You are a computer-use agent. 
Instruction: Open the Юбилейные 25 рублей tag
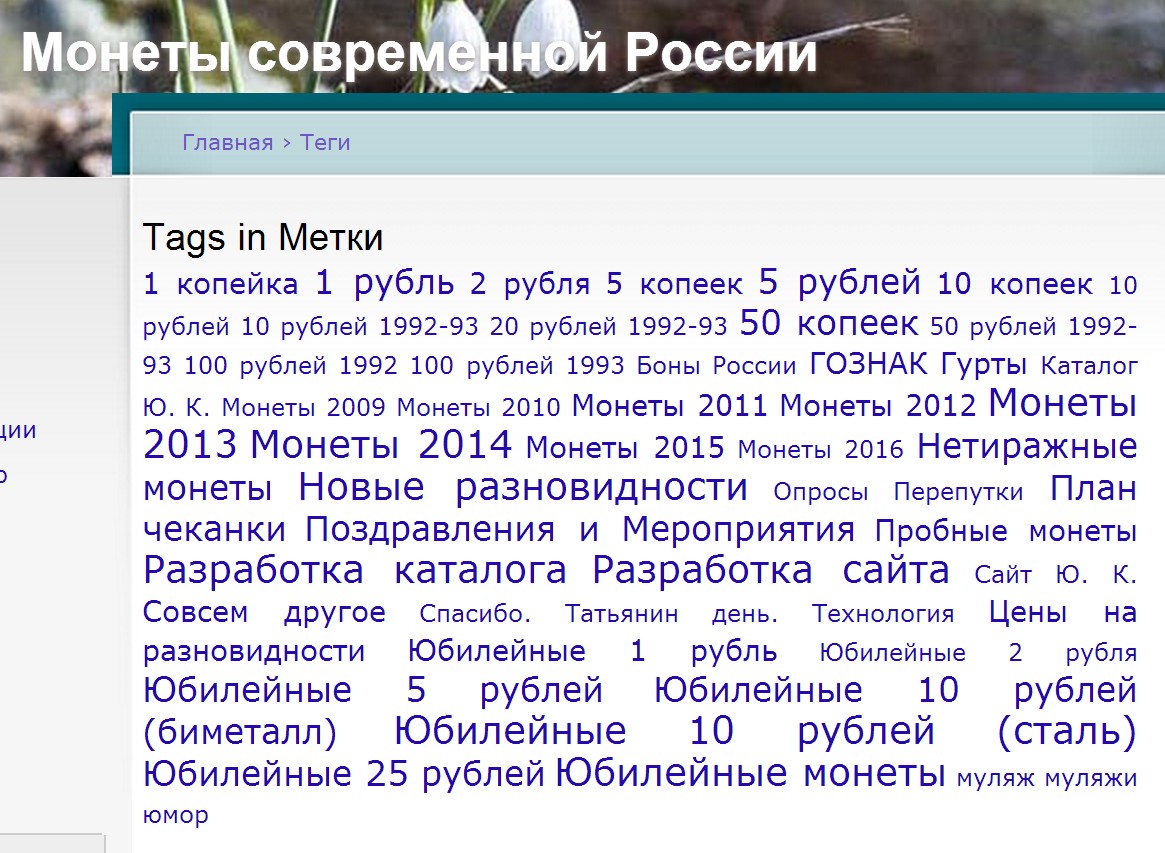click(344, 774)
